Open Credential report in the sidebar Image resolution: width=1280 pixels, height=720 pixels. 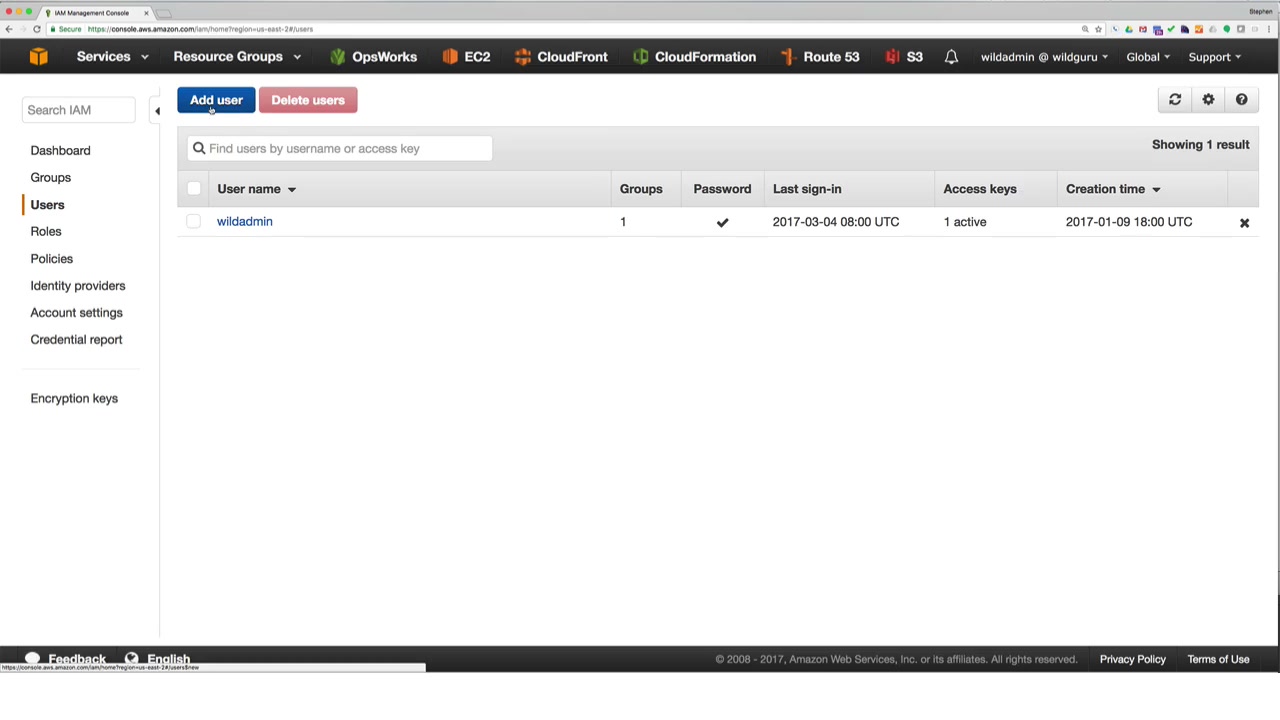76,340
